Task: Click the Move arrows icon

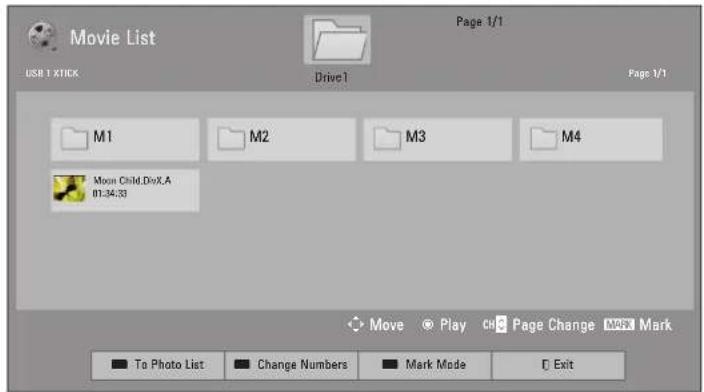Action: [x=356, y=324]
